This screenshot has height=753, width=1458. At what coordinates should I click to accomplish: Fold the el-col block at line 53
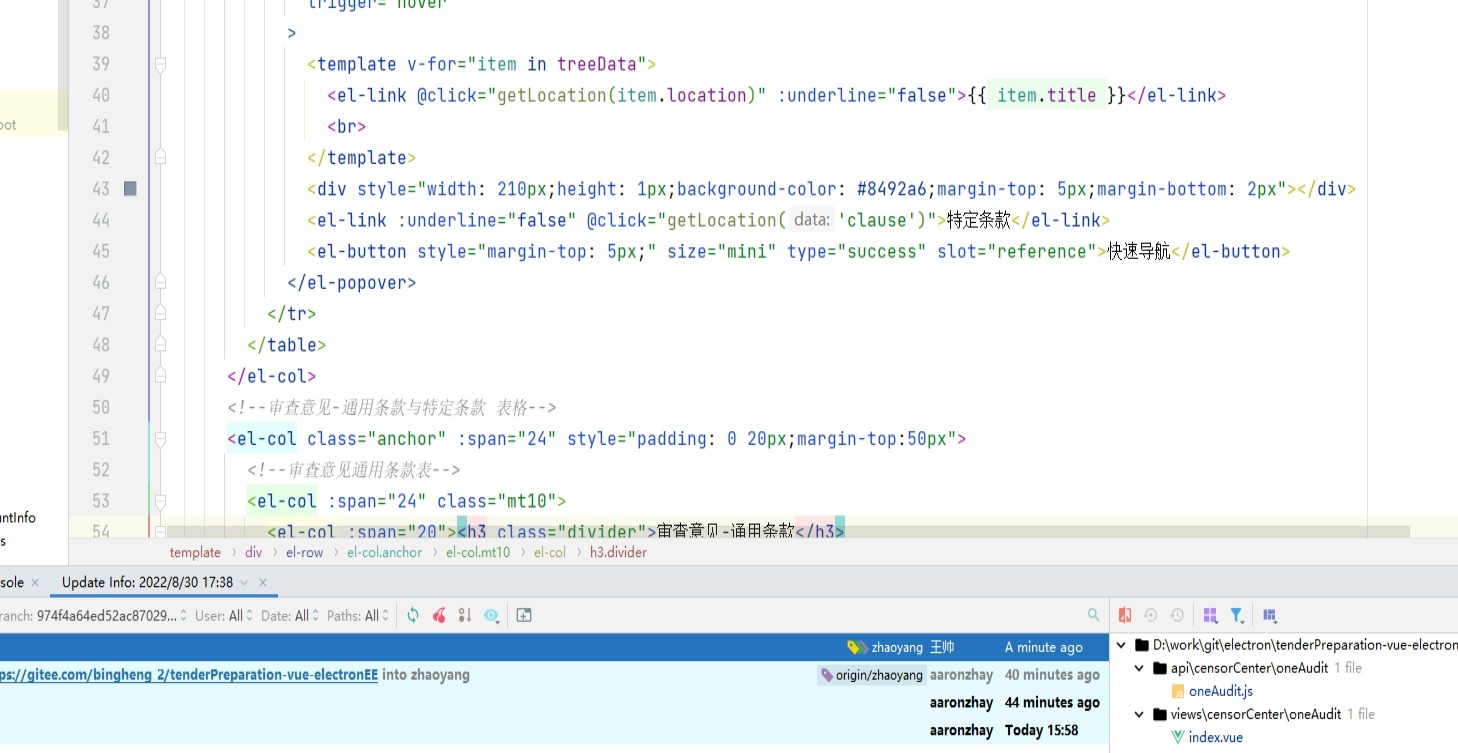(160, 501)
